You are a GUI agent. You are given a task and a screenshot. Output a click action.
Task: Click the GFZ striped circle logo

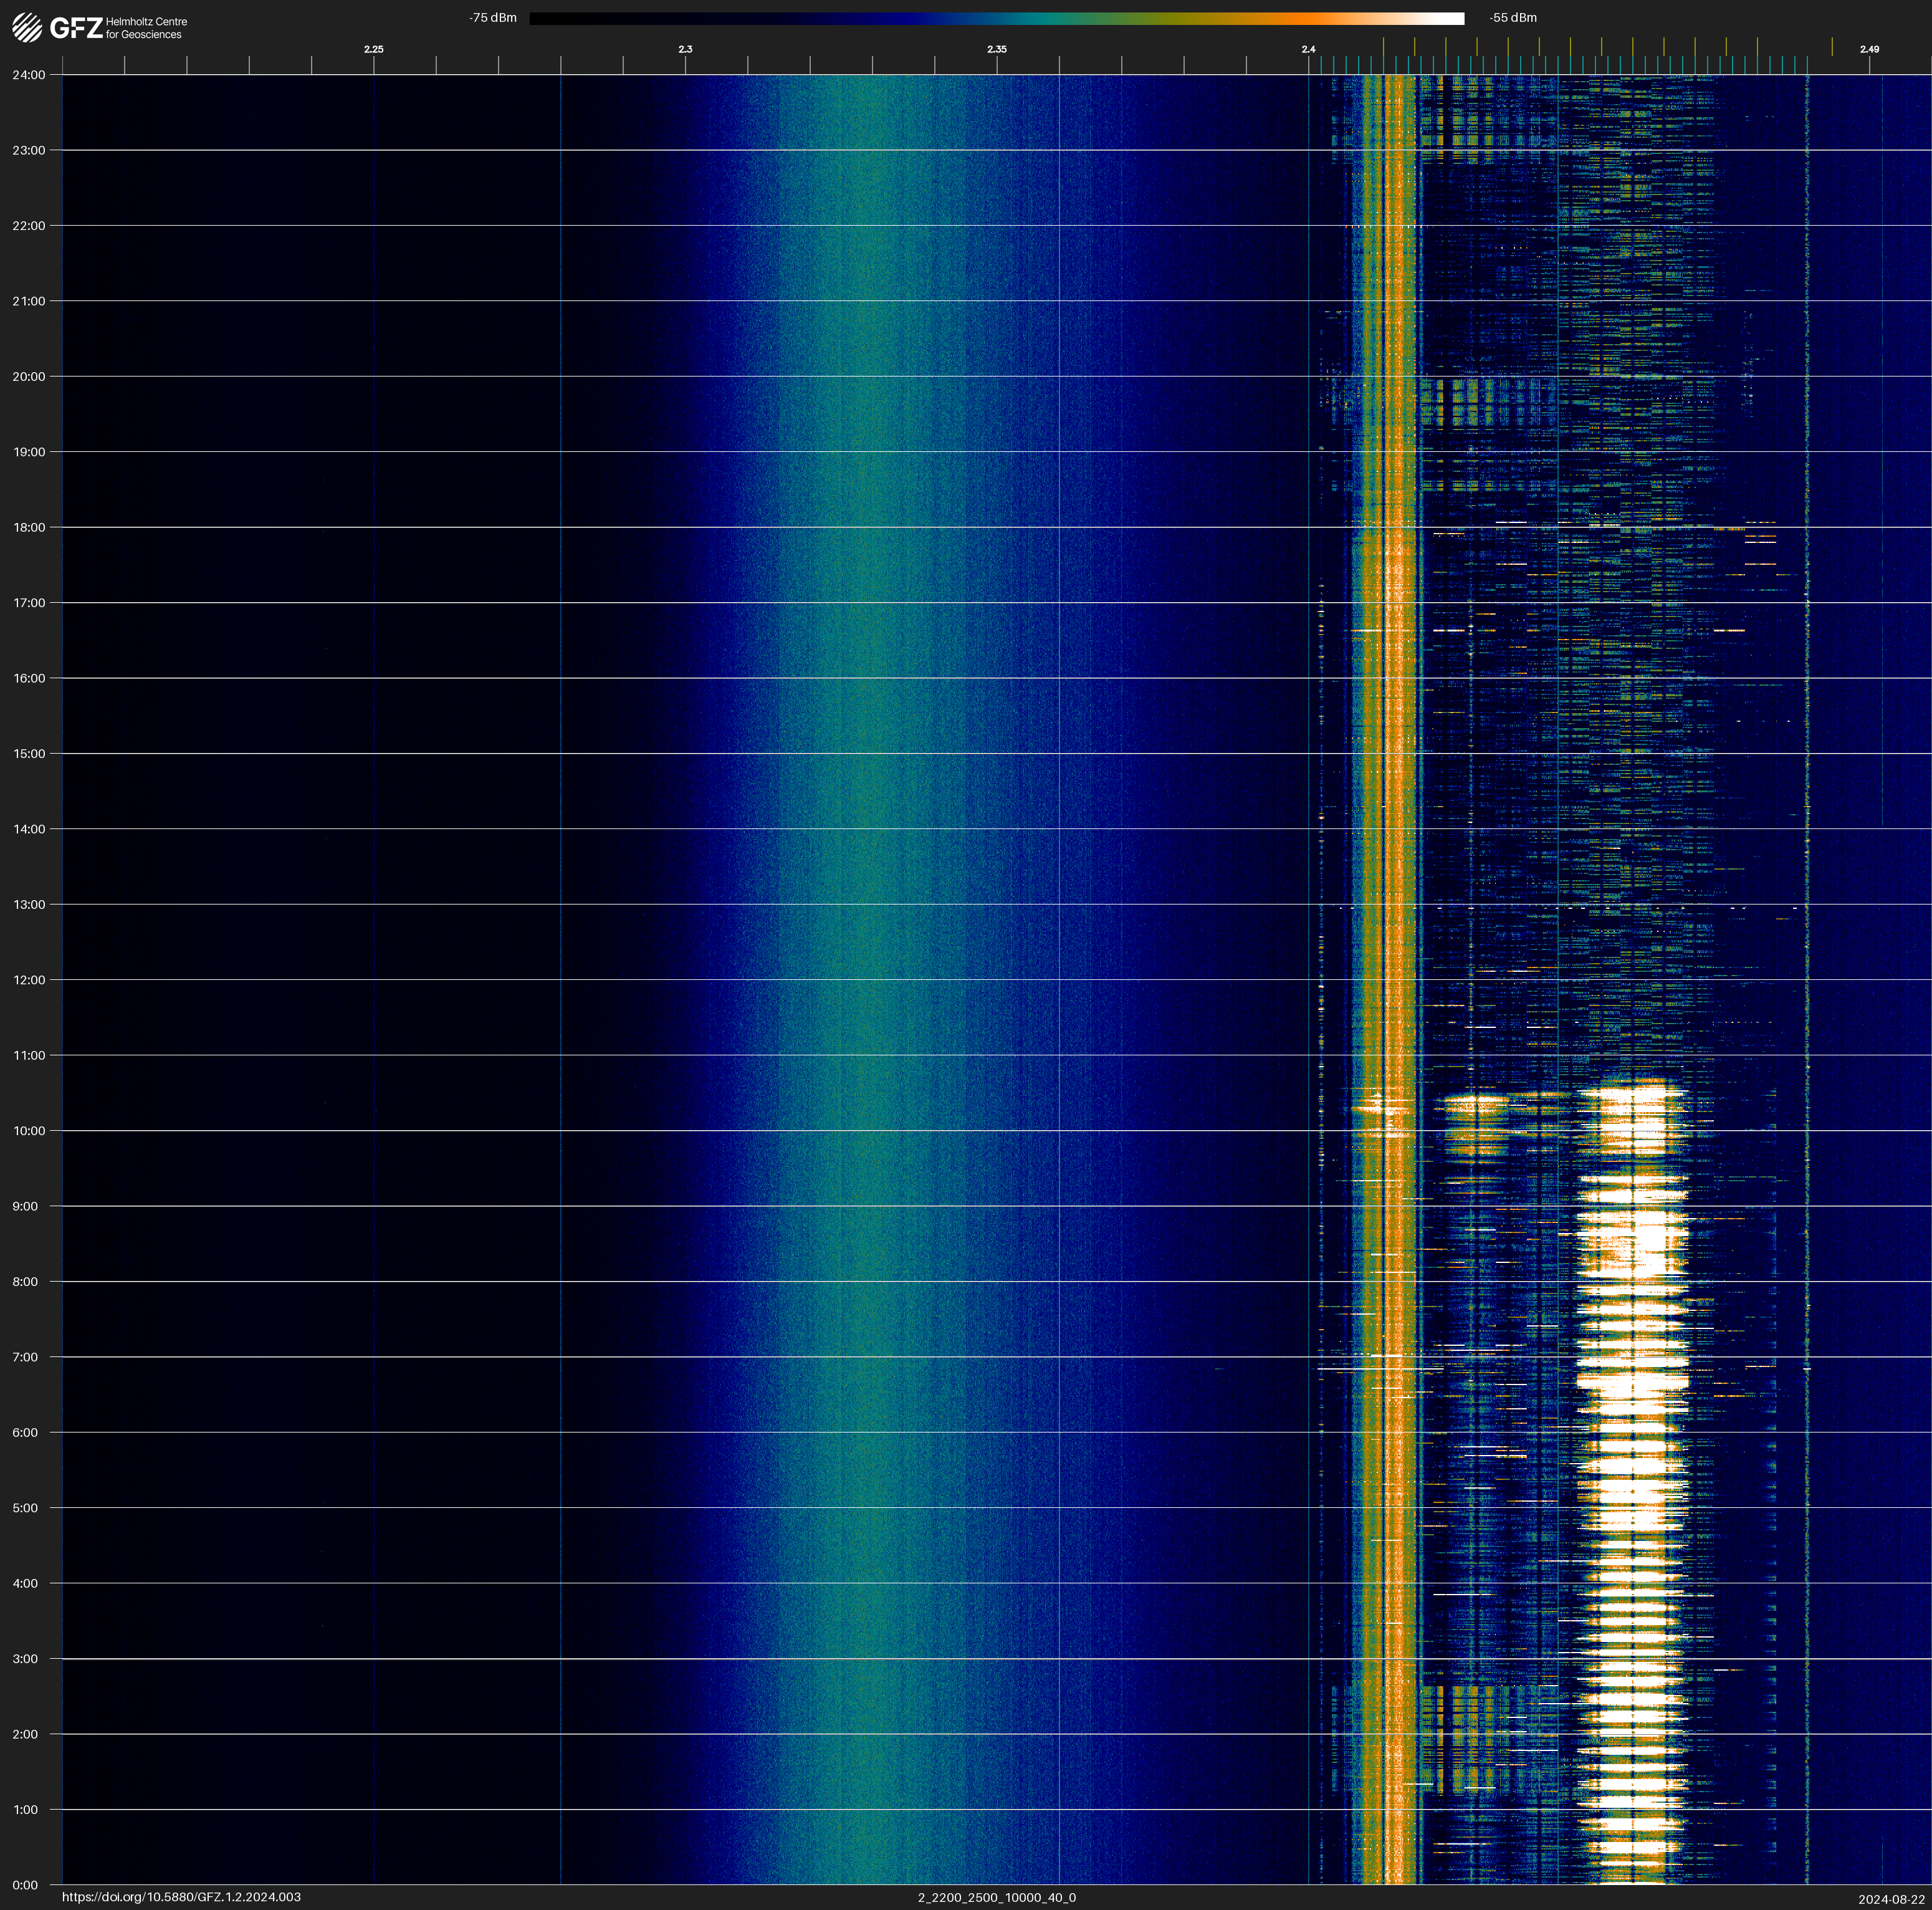[27, 28]
